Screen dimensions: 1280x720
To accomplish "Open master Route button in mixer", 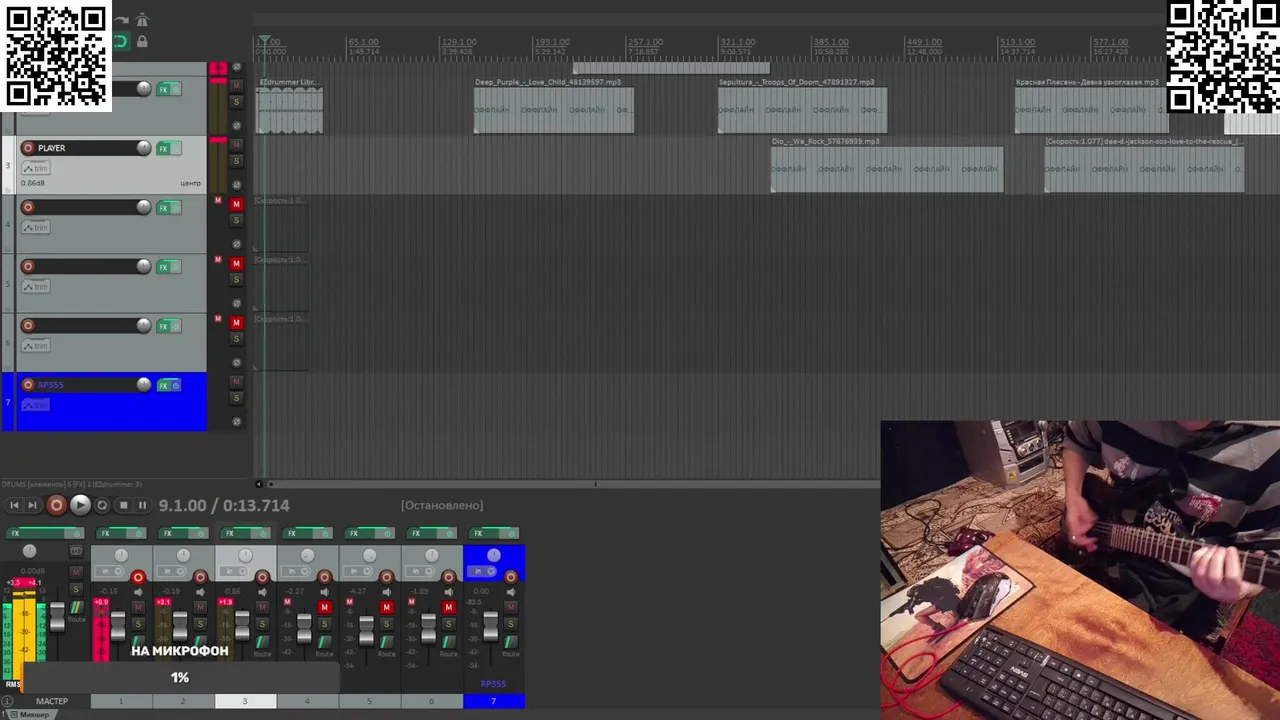I will tap(75, 607).
